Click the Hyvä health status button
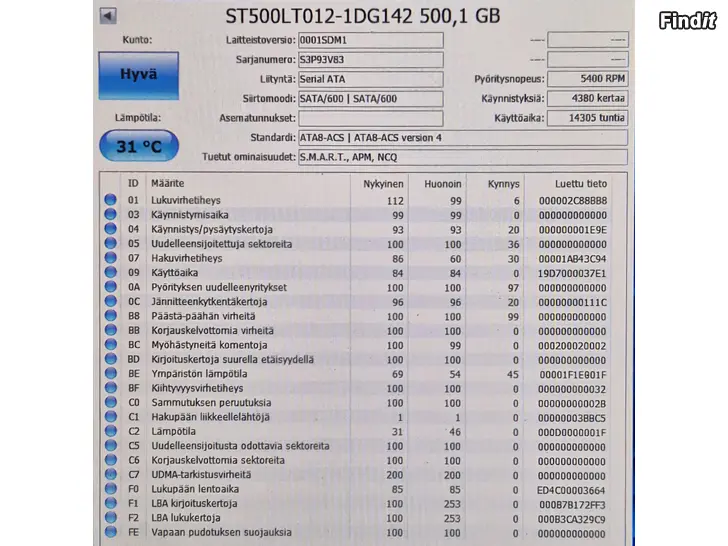Image resolution: width=728 pixels, height=546 pixels. click(138, 75)
